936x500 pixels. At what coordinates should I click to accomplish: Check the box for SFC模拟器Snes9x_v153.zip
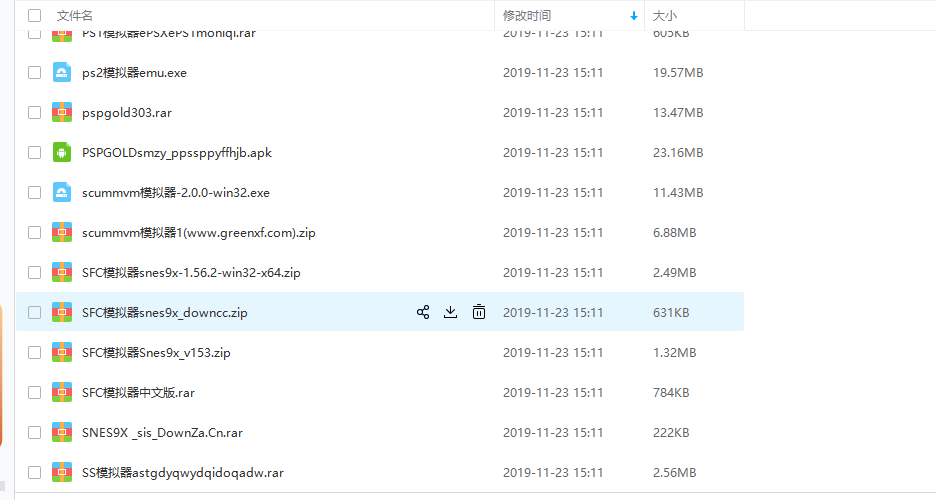click(x=35, y=352)
